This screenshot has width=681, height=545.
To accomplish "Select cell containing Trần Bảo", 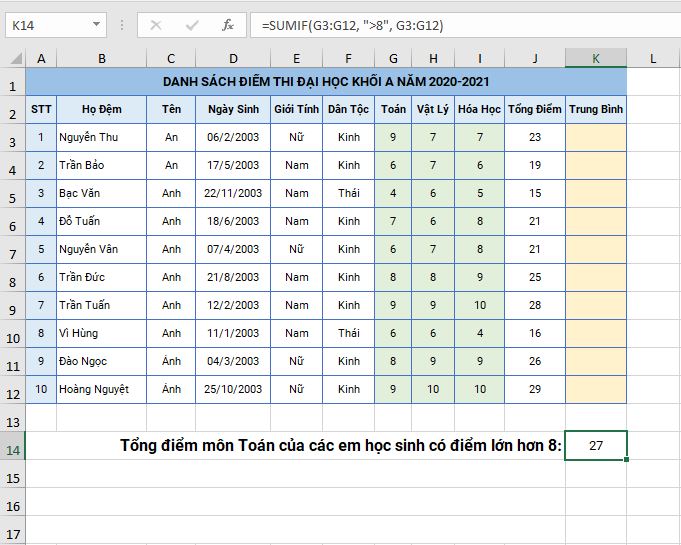I will click(102, 165).
